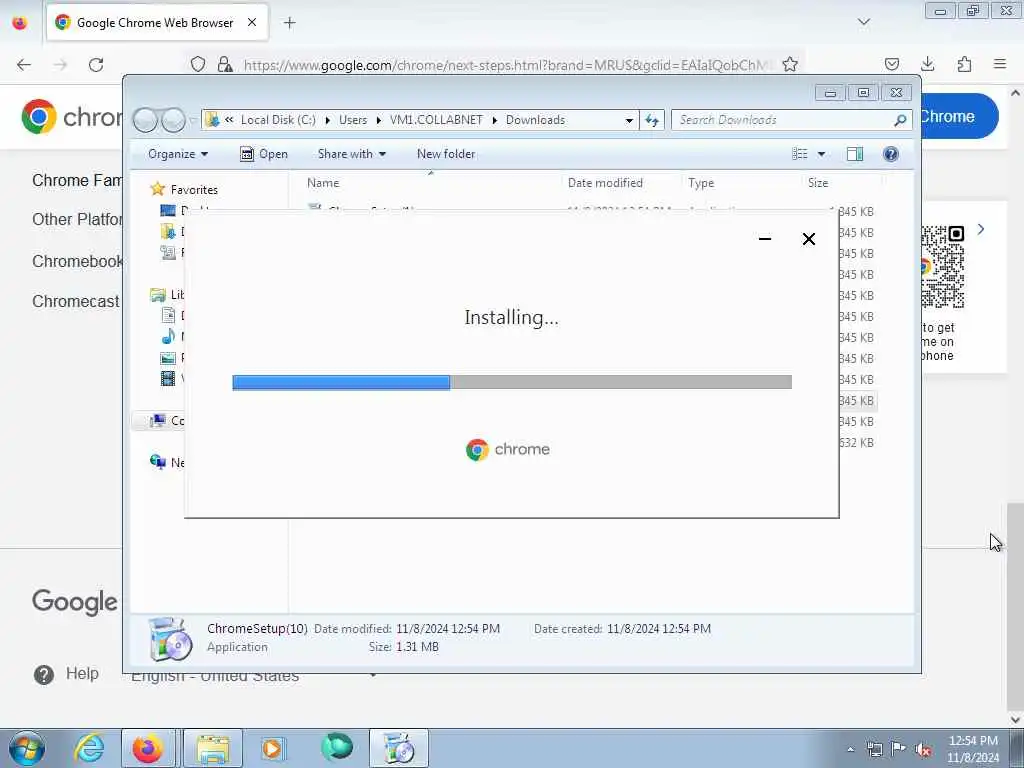Open Windows Media Player from taskbar
This screenshot has height=768, width=1024.
click(x=272, y=748)
